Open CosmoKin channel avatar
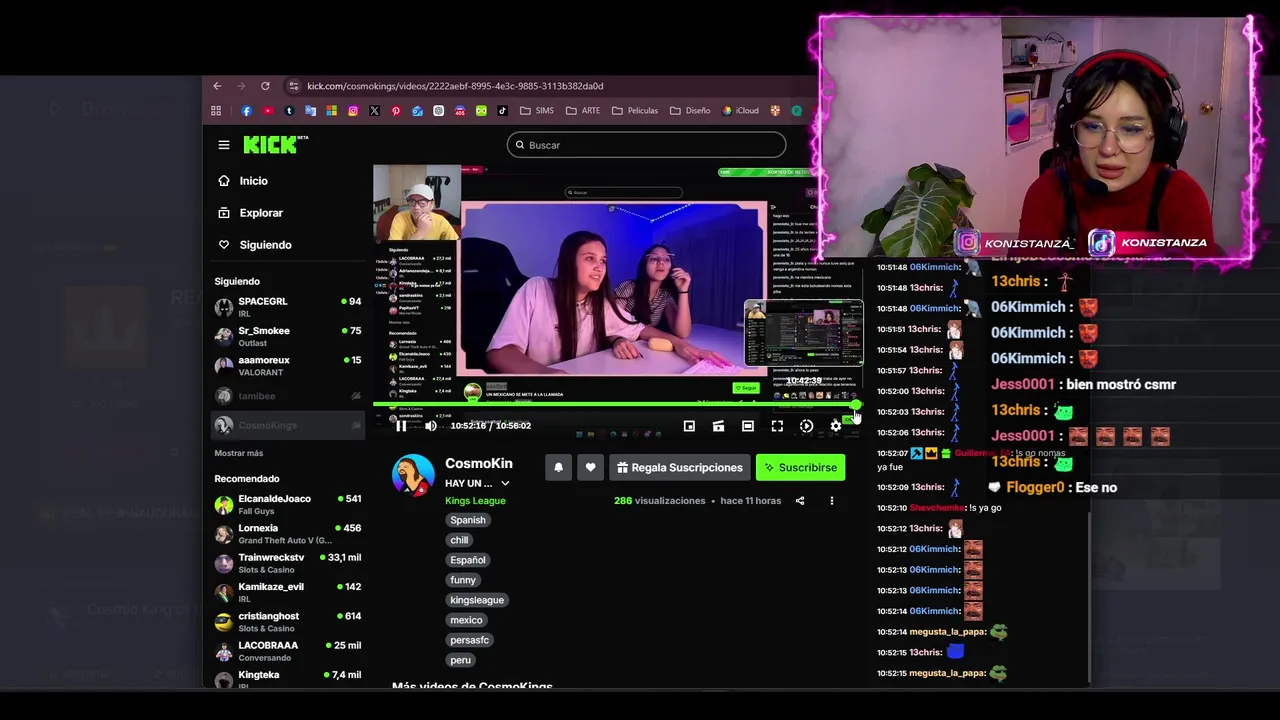This screenshot has height=720, width=1280. point(413,475)
